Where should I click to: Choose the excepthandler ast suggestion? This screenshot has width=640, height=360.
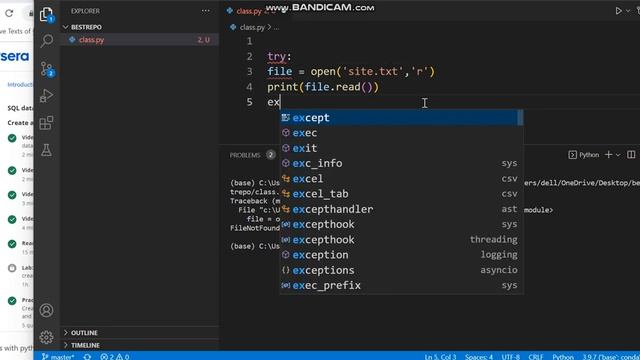click(401, 209)
